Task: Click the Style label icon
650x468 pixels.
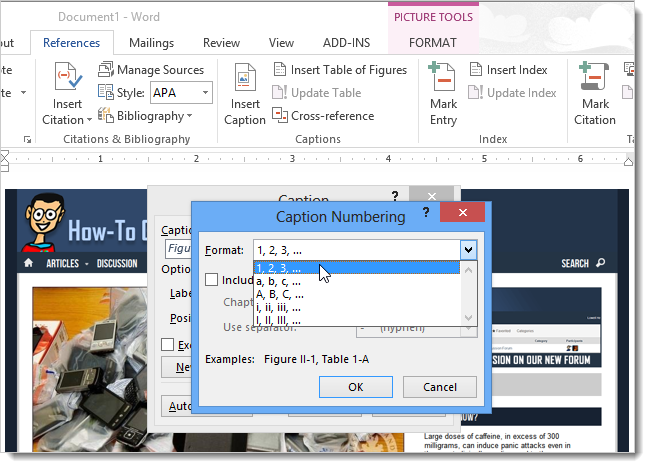Action: [105, 92]
